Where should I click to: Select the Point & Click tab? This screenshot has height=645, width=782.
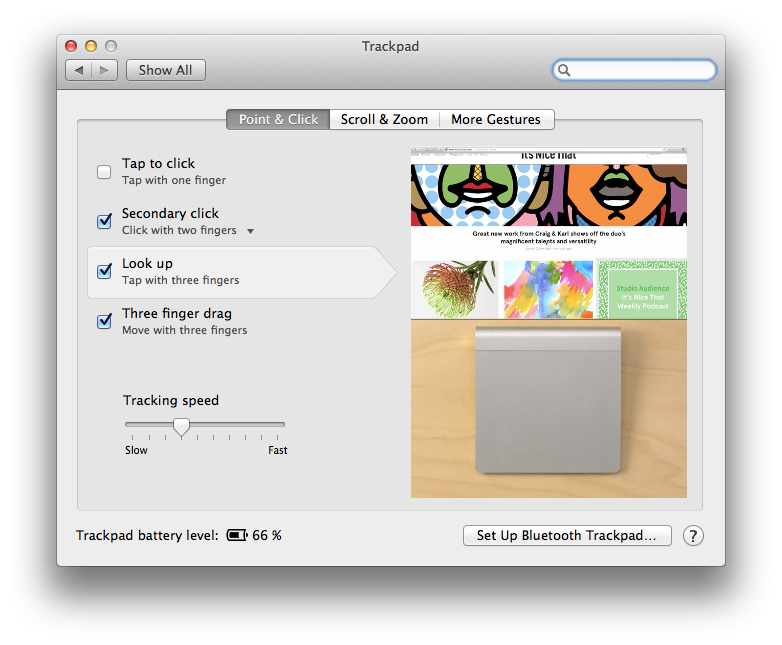(278, 119)
